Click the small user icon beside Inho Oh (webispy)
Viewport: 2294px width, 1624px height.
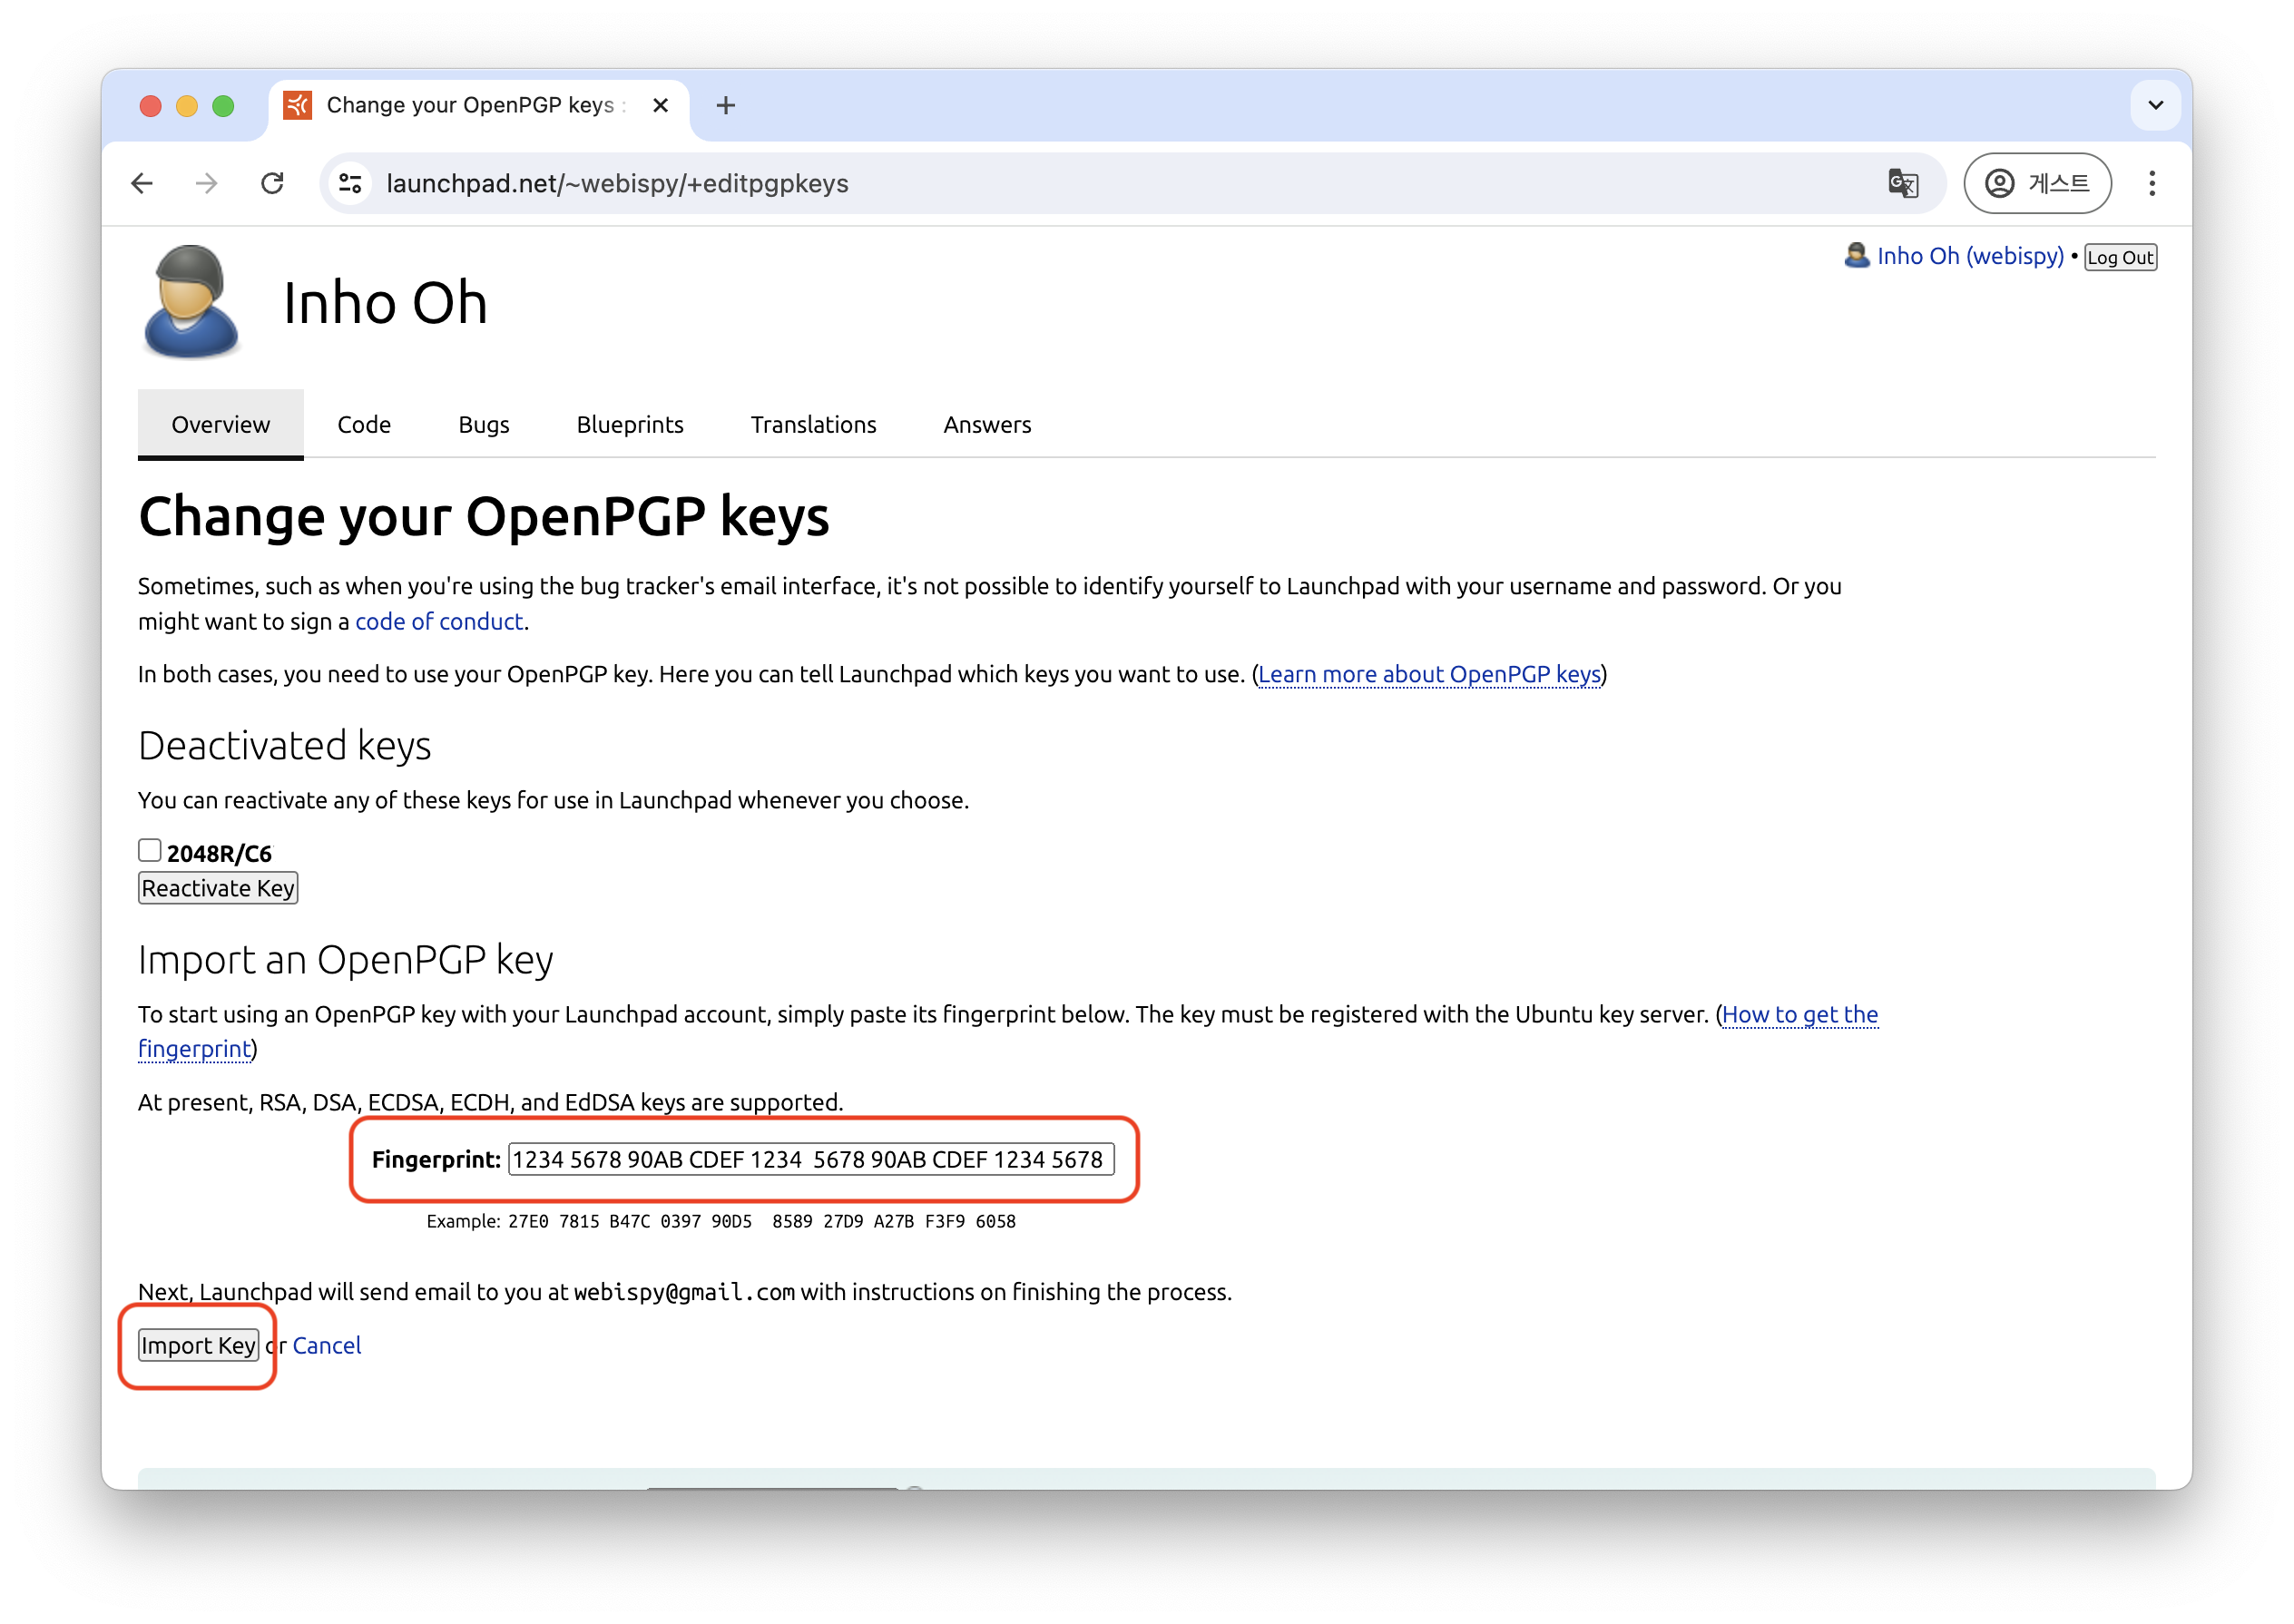tap(1856, 256)
